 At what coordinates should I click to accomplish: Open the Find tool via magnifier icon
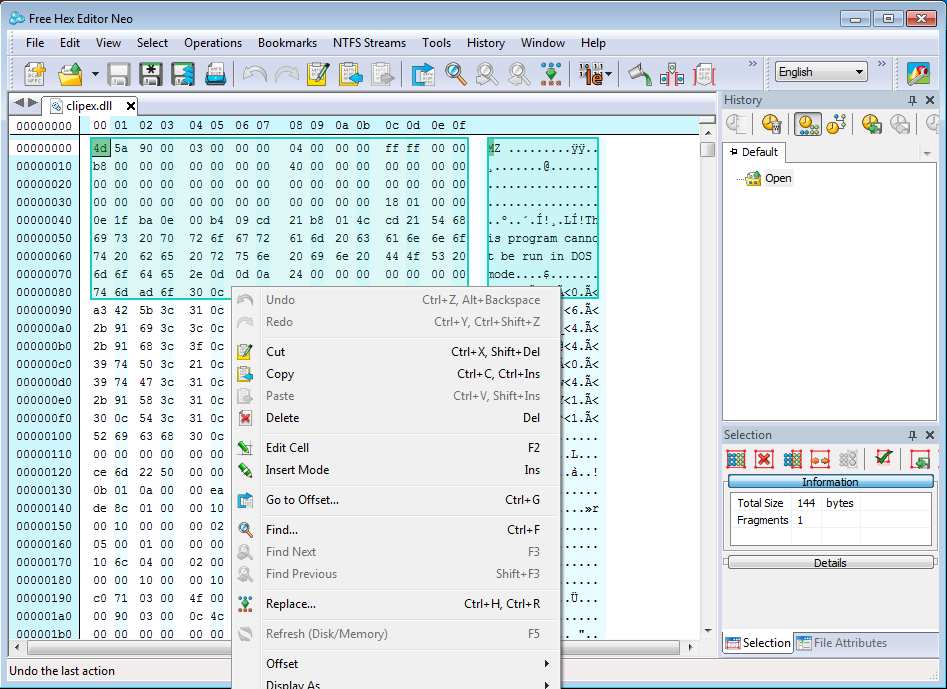click(453, 73)
